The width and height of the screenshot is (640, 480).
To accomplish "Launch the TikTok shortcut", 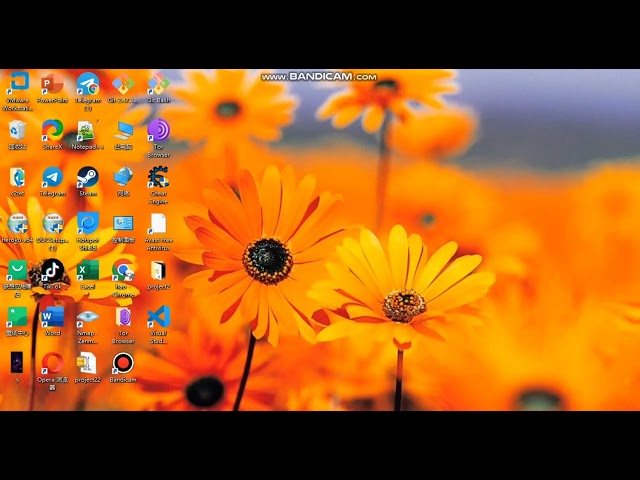I will pos(53,274).
